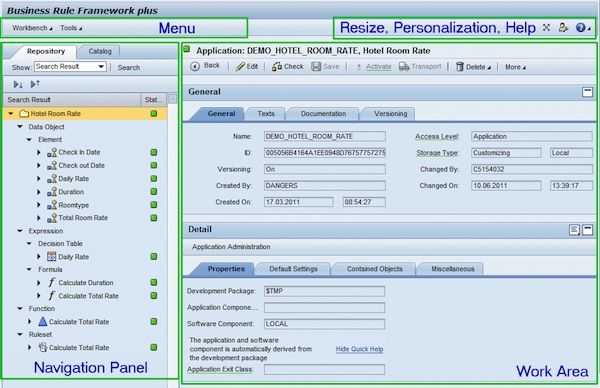Open the Show dropdown list
Screen dimensions: 600x388
(101, 67)
